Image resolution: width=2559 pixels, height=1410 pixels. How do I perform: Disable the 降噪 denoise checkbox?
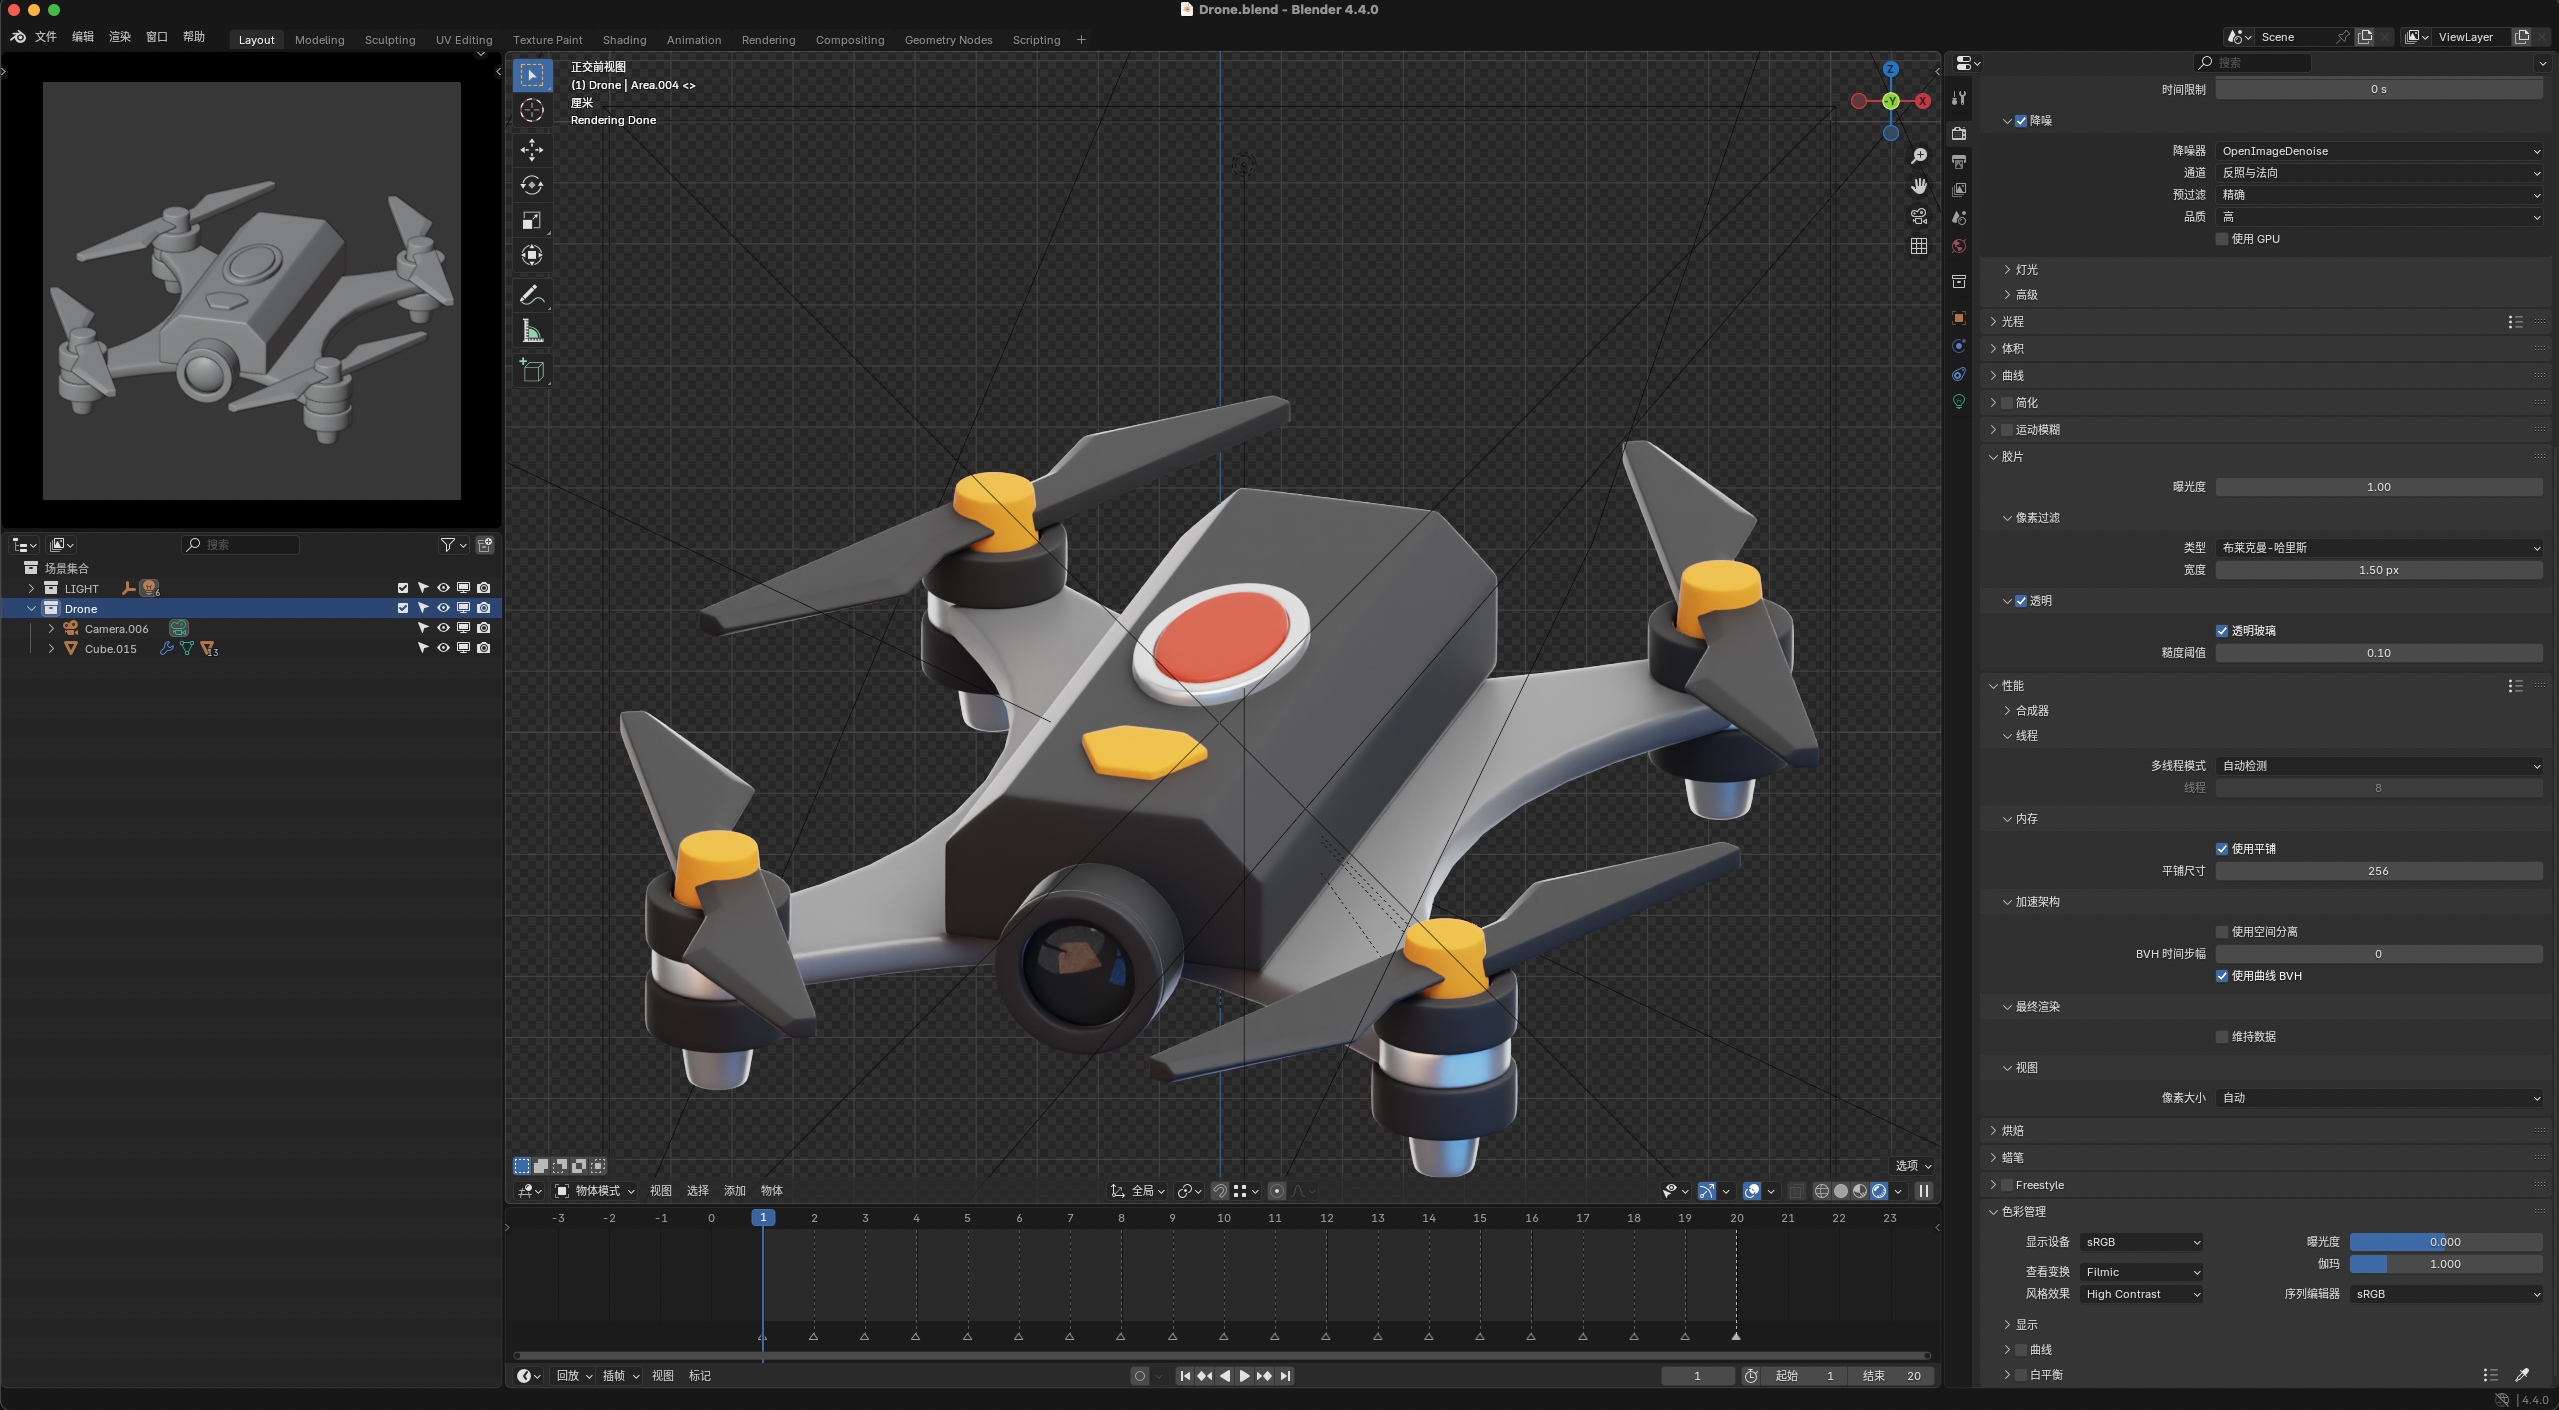pos(2021,121)
